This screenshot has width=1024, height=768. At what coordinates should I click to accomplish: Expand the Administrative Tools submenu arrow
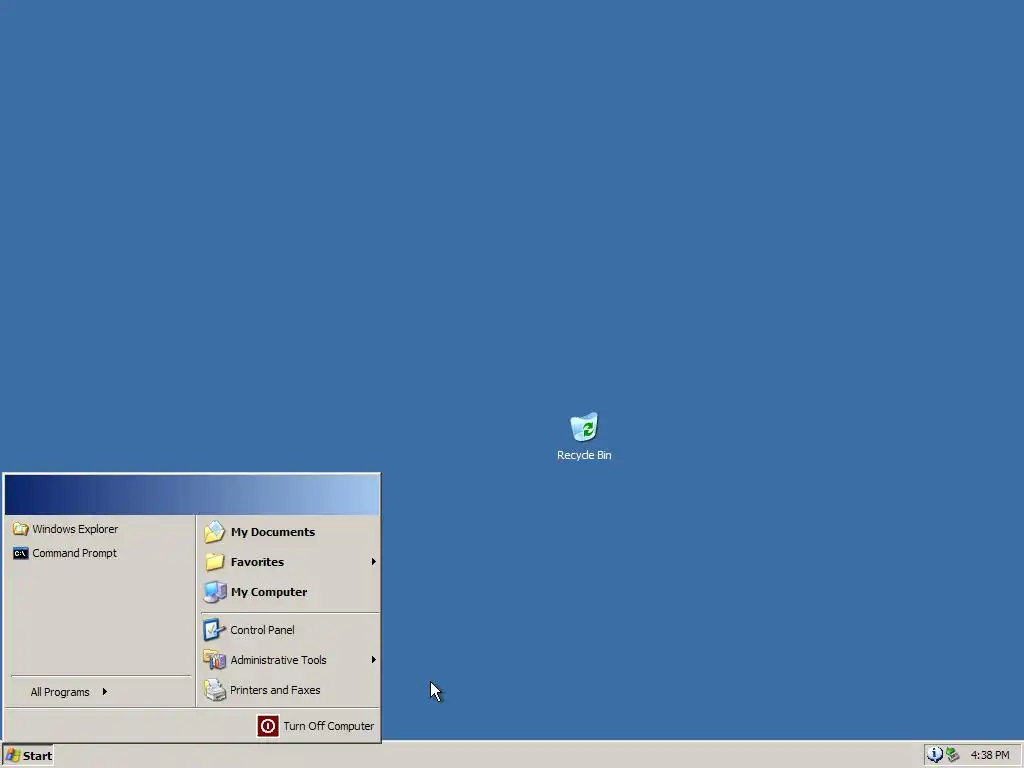click(374, 660)
